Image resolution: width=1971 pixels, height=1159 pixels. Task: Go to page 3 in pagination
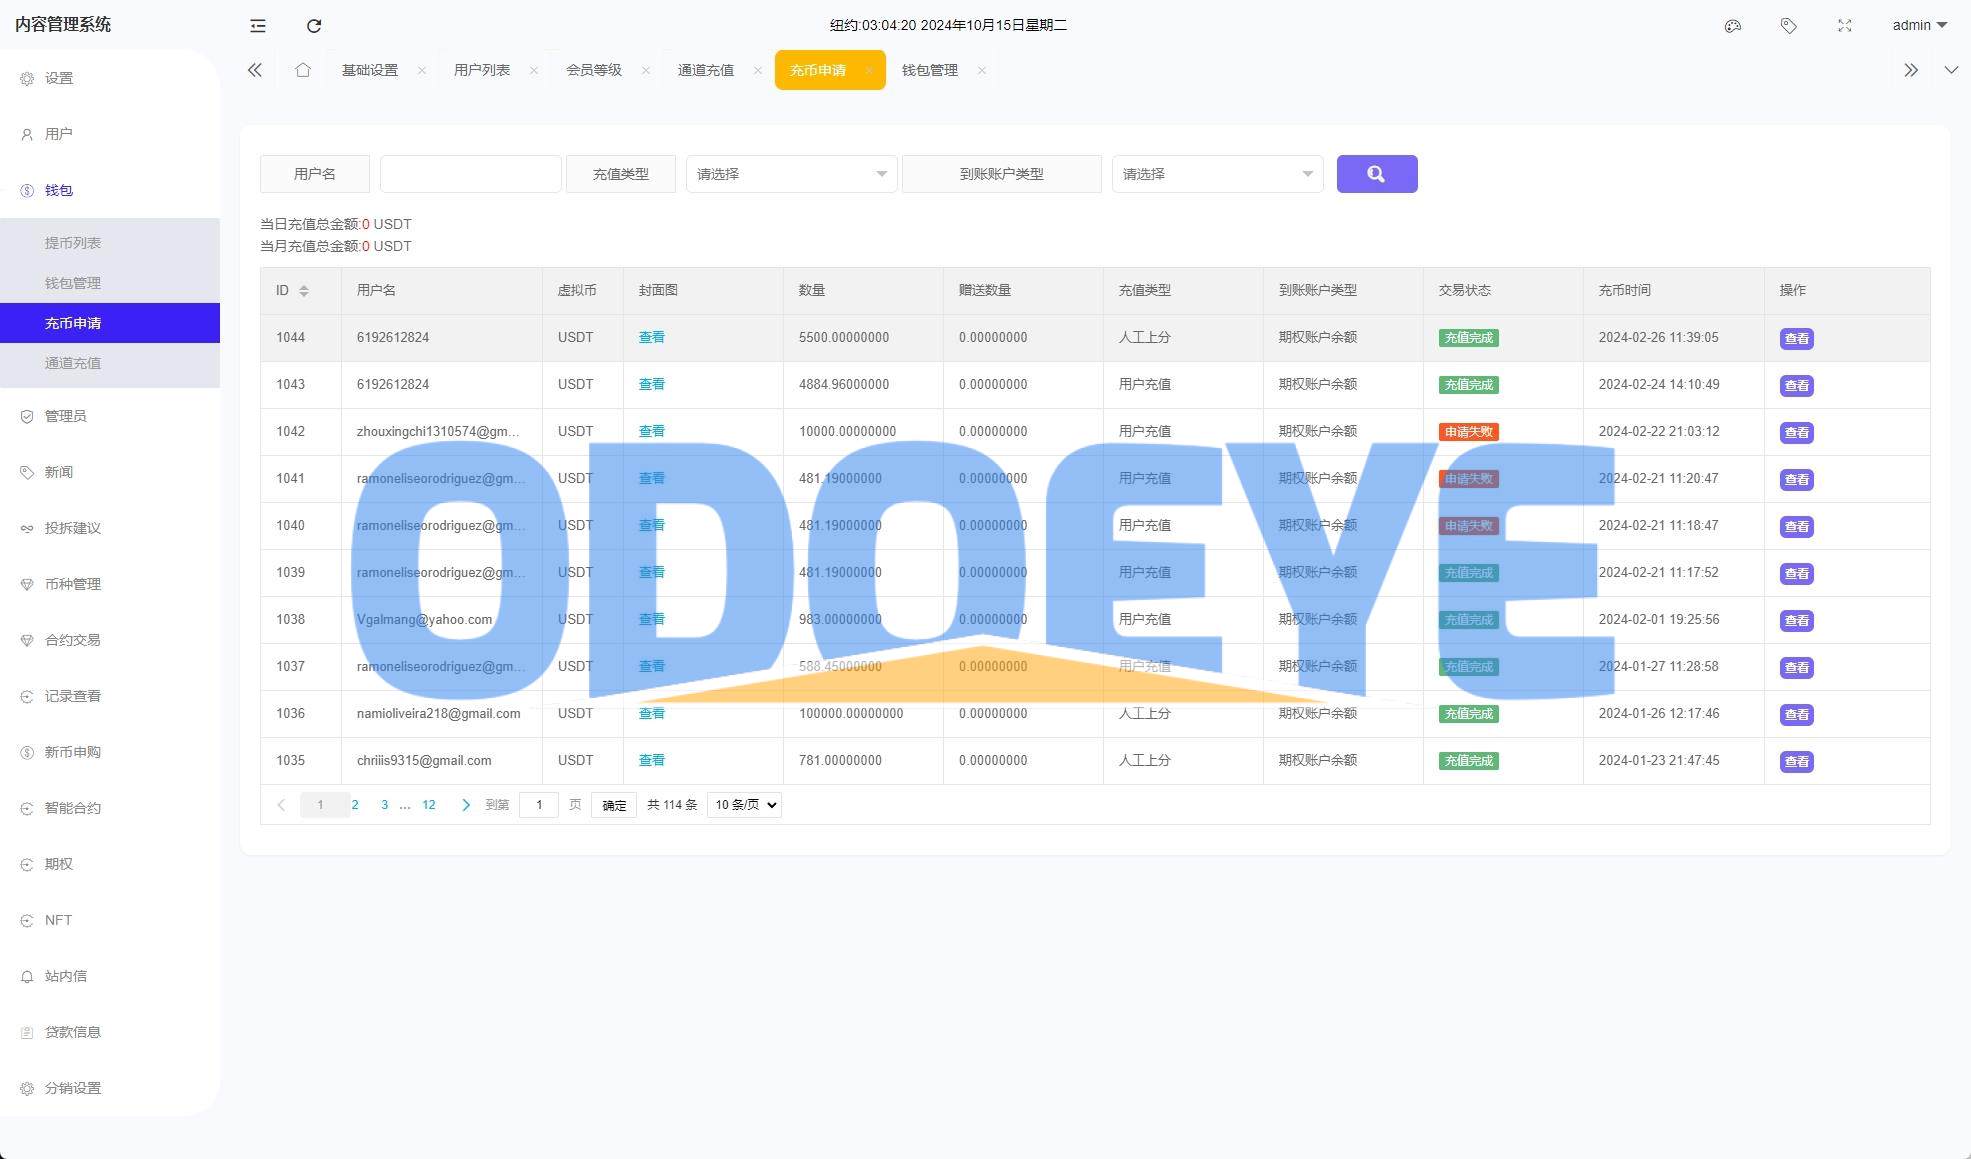[385, 805]
